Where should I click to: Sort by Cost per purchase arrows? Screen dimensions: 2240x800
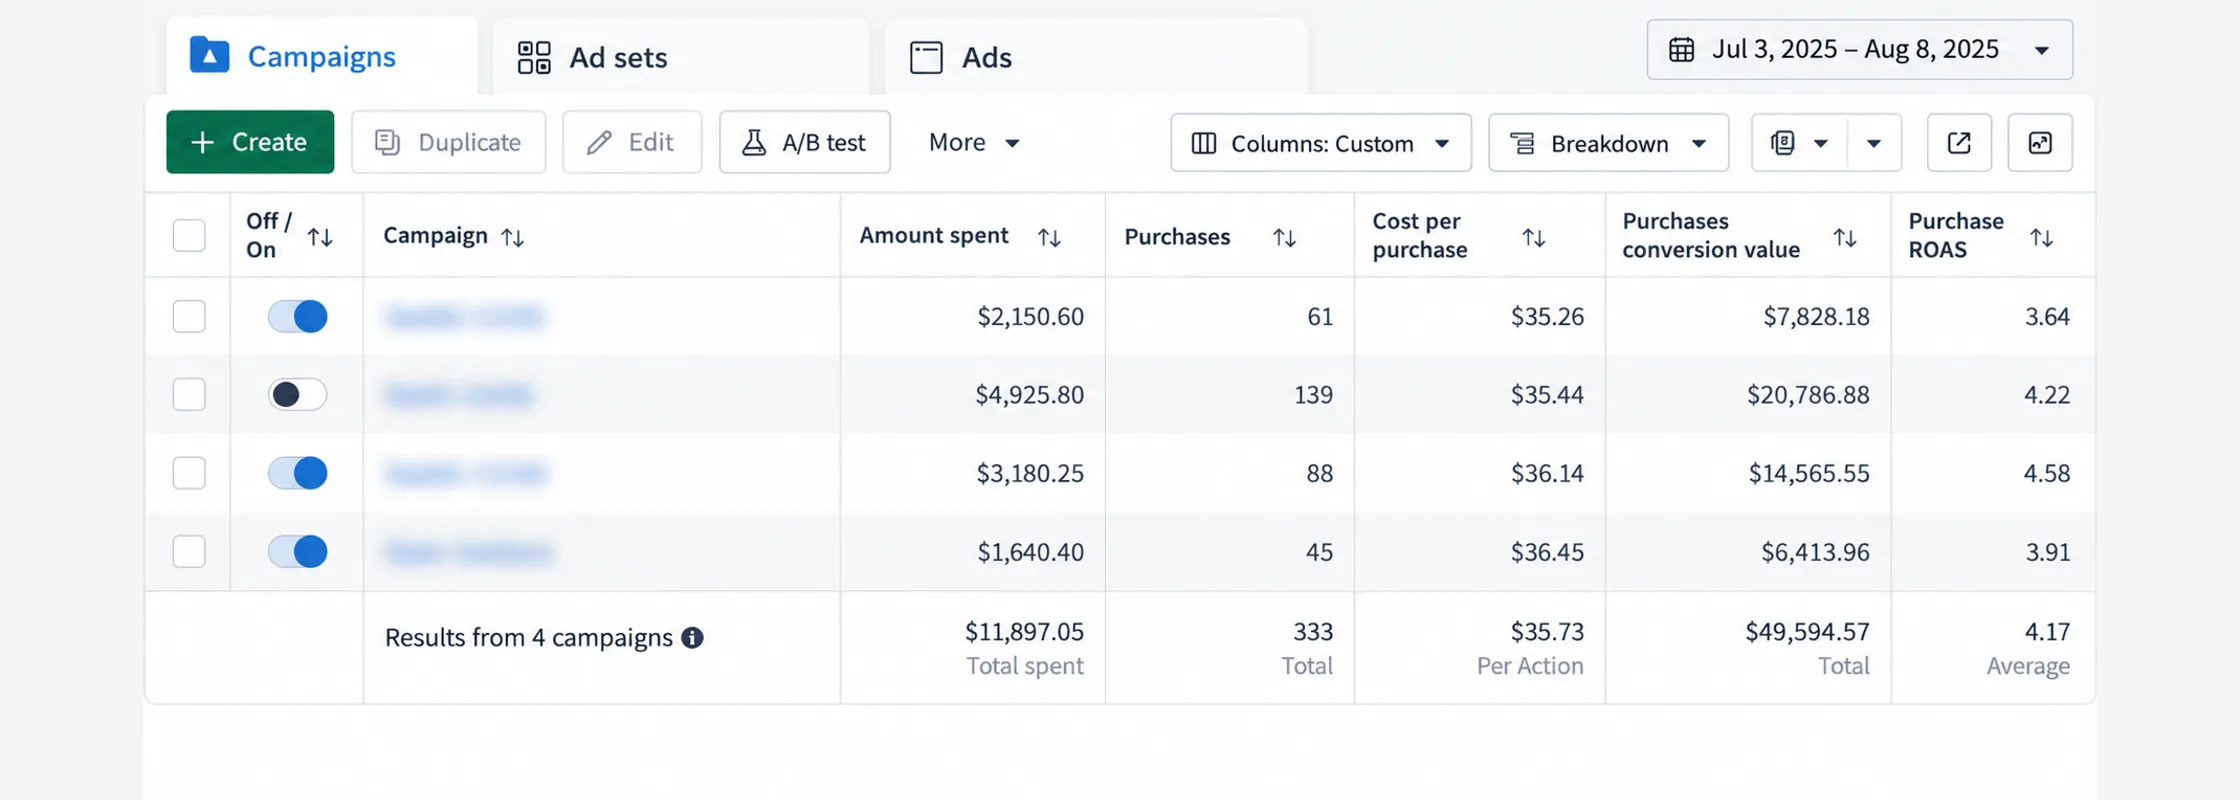click(1533, 237)
